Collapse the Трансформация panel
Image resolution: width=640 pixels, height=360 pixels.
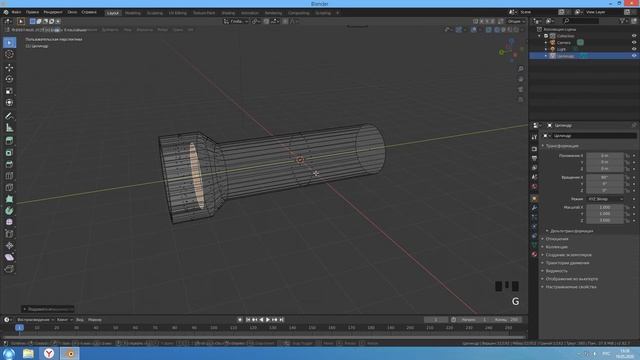click(562, 146)
